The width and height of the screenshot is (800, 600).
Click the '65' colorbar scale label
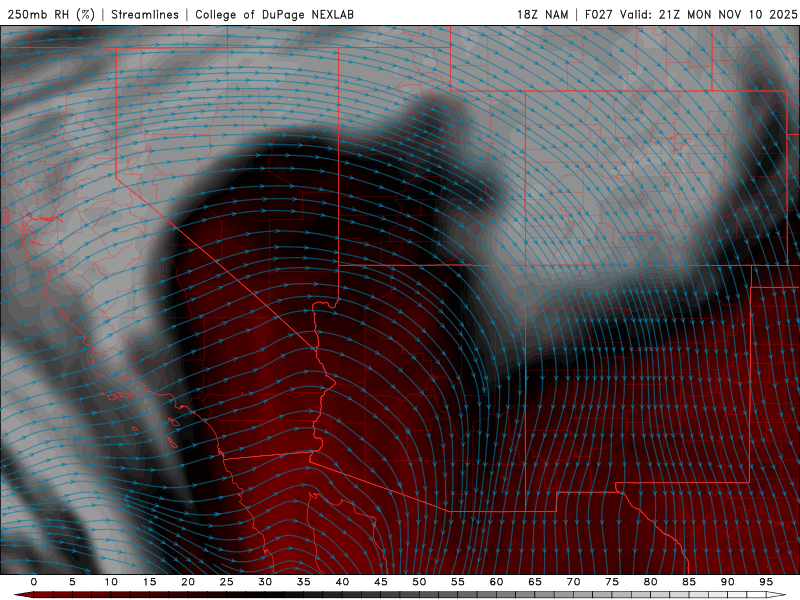coord(535,582)
